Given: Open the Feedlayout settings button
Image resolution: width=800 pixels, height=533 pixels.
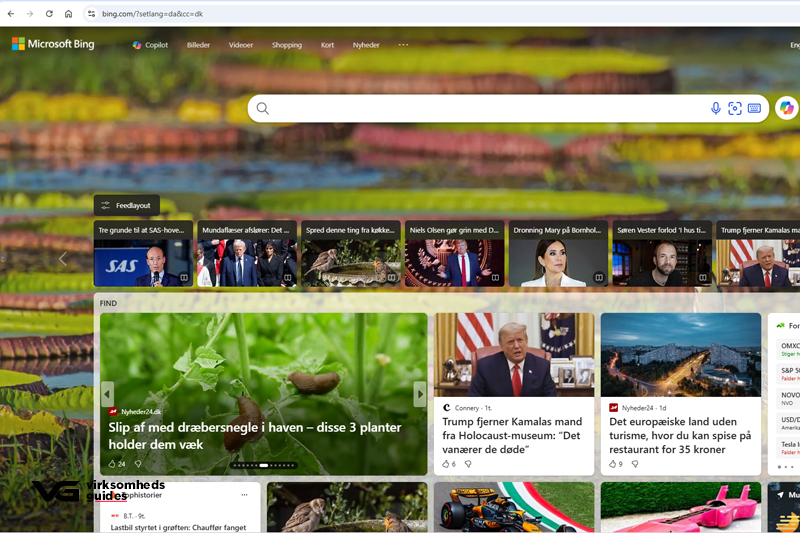Looking at the screenshot, I should (x=127, y=205).
